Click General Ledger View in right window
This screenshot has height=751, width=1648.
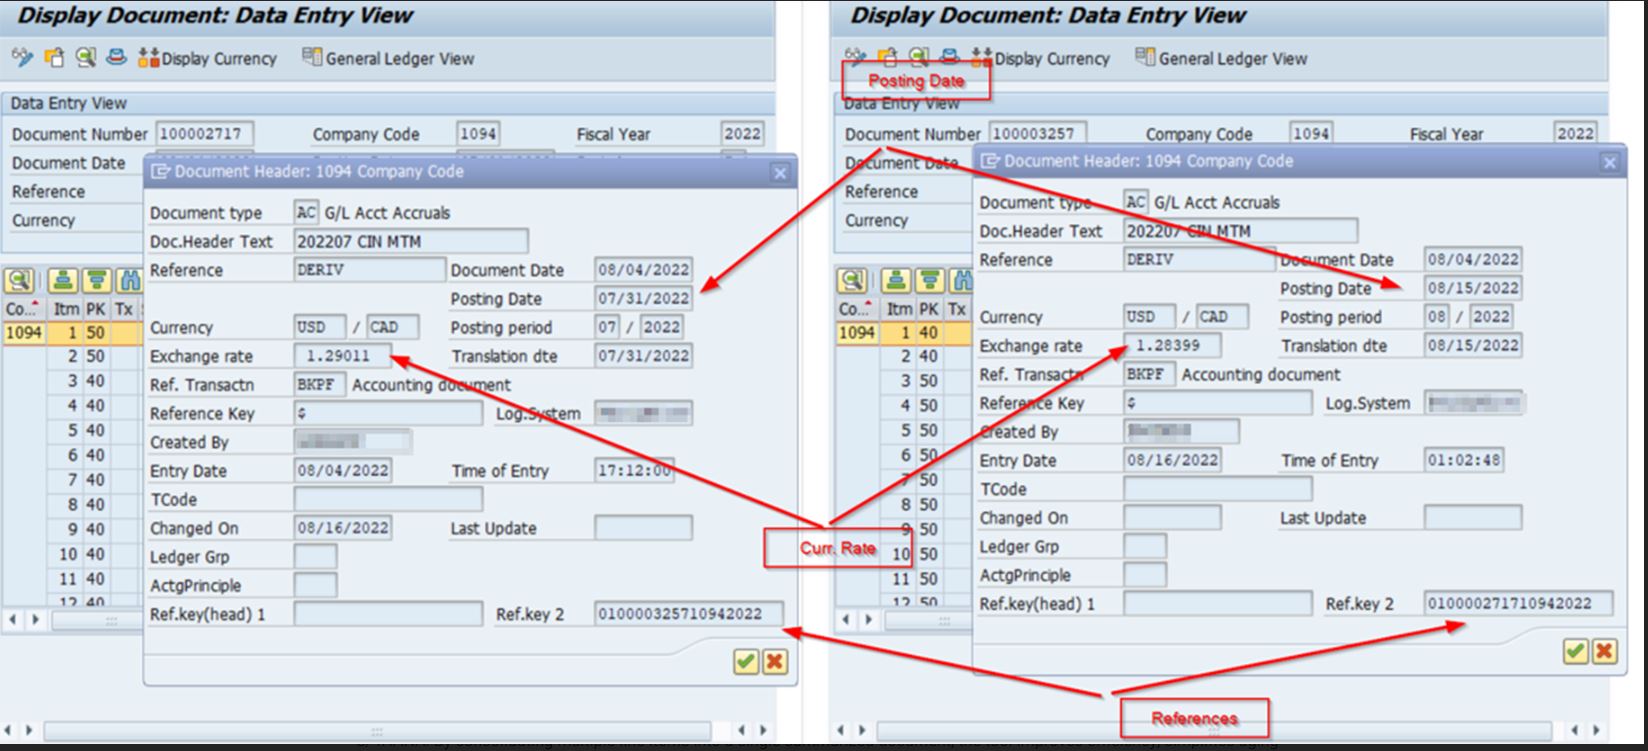1221,59
